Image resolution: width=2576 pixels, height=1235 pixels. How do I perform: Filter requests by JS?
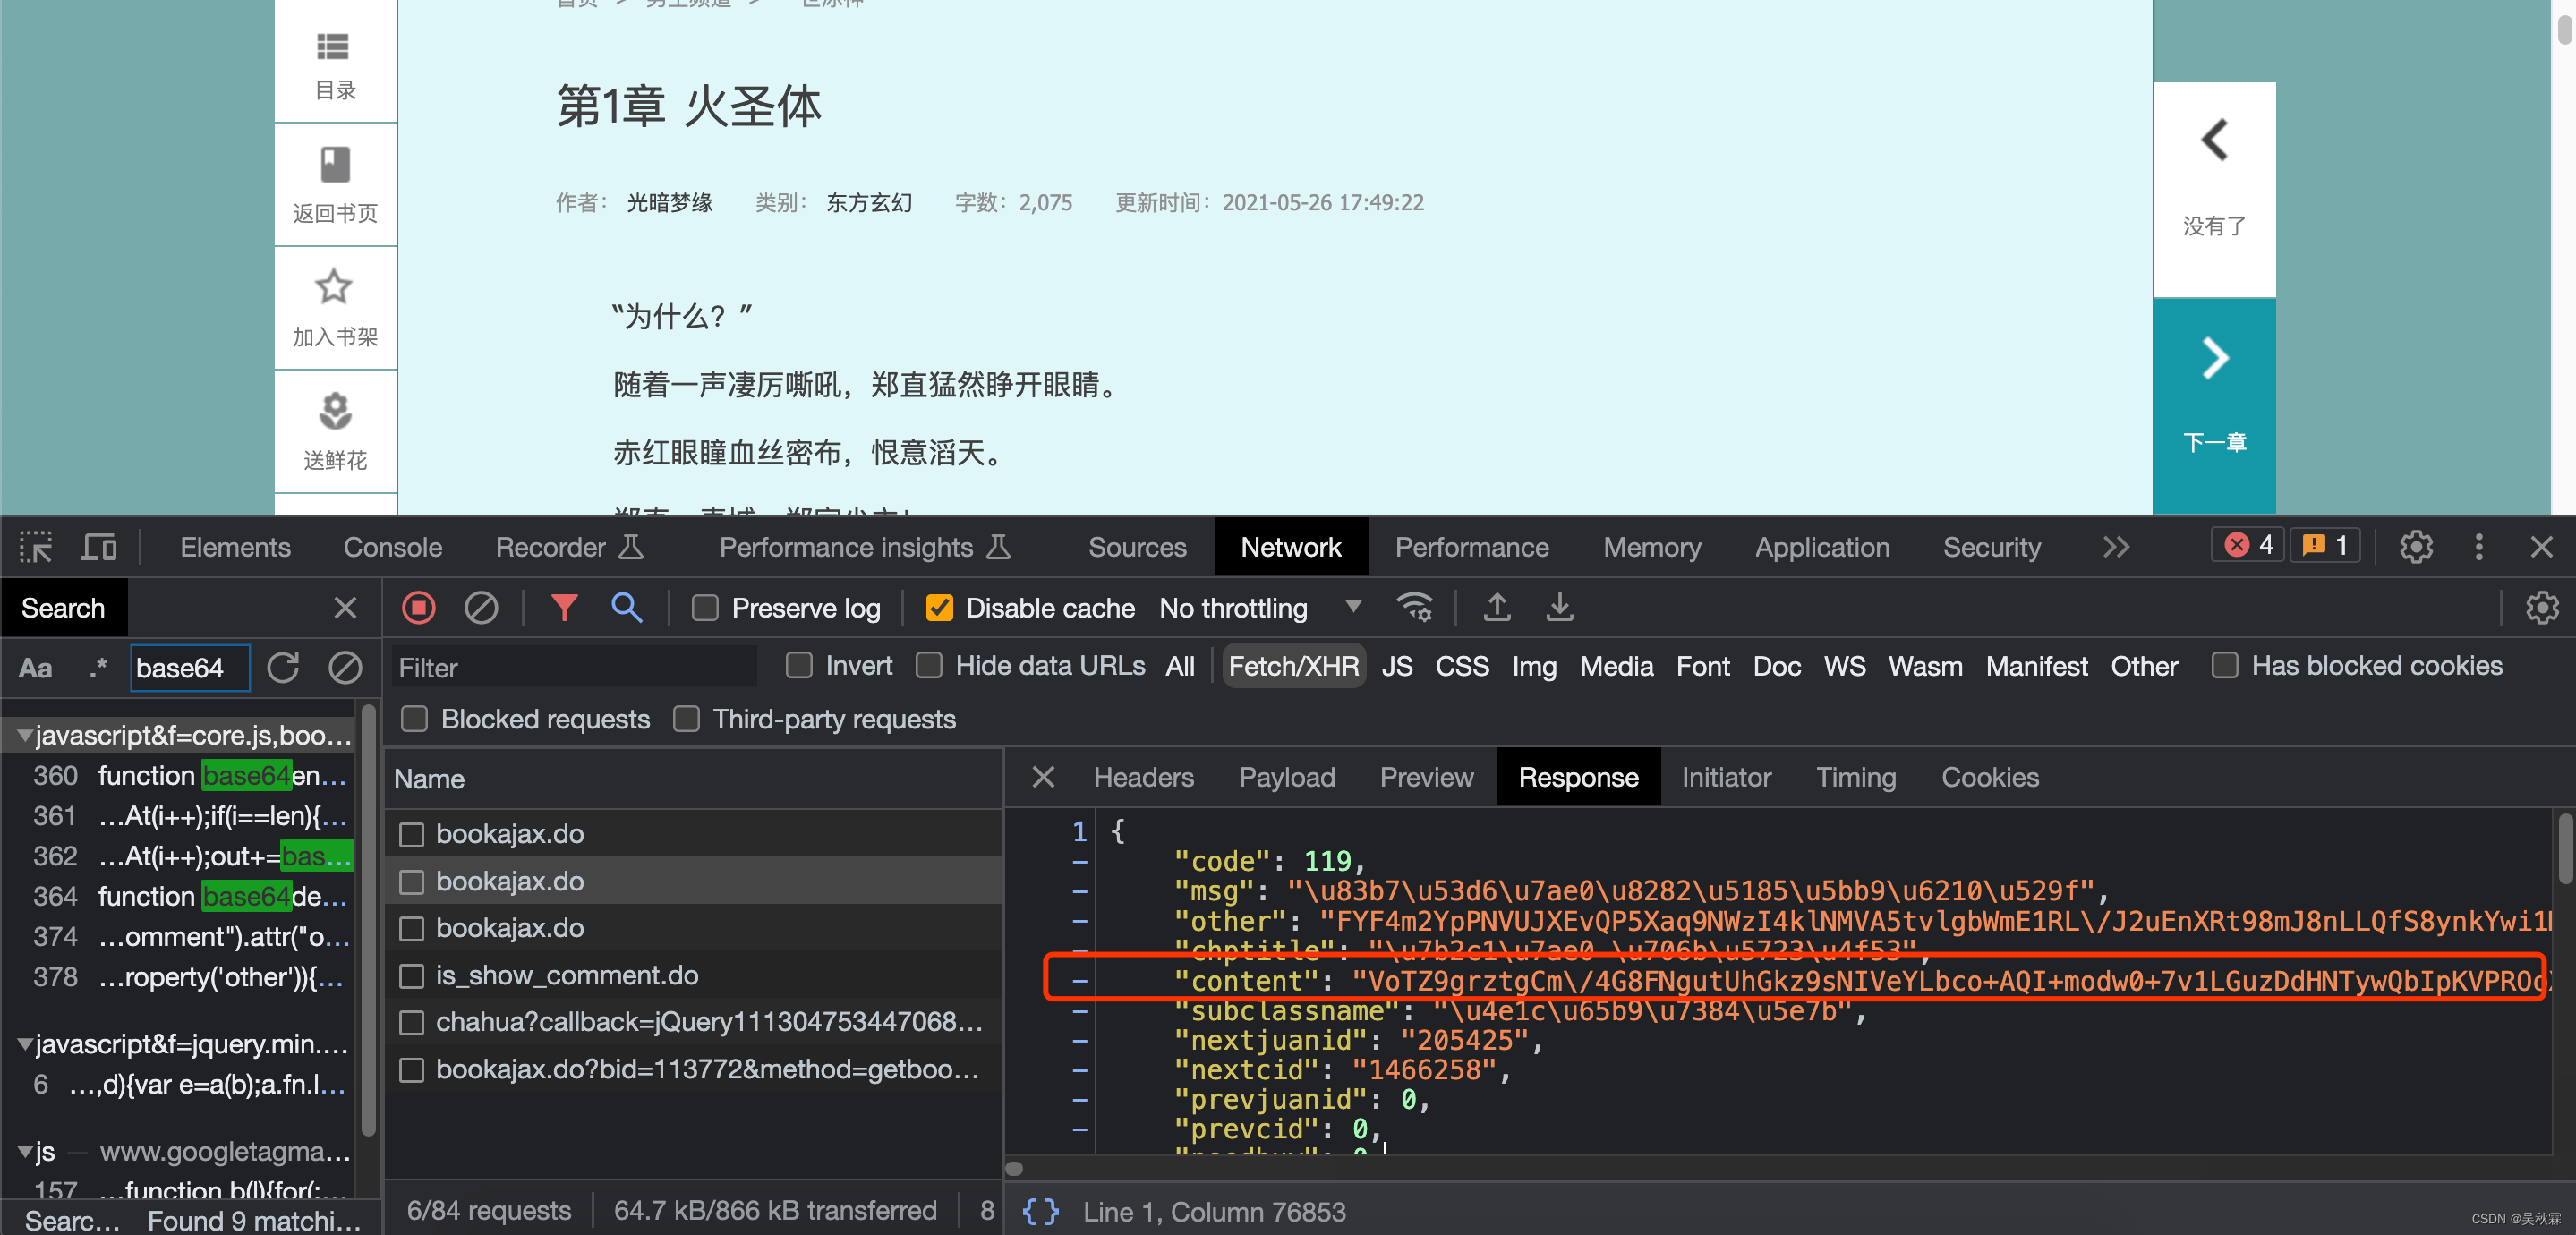(1397, 666)
